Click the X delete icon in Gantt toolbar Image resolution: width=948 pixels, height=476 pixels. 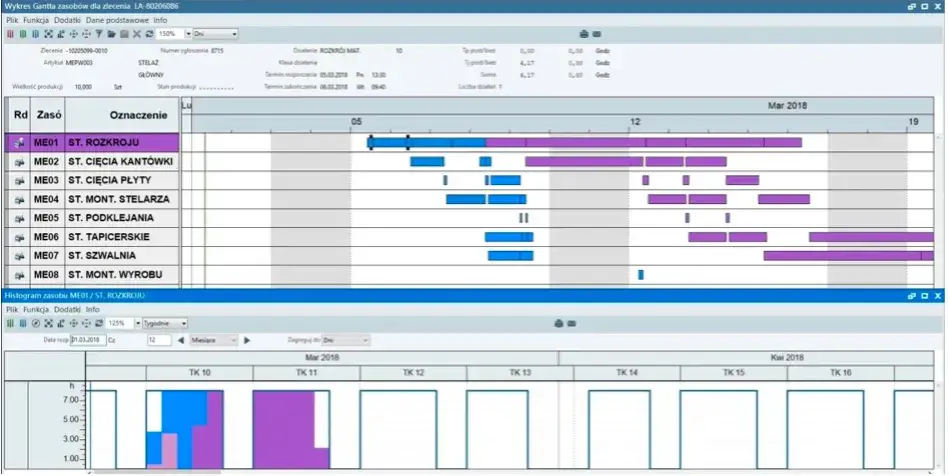tap(137, 34)
